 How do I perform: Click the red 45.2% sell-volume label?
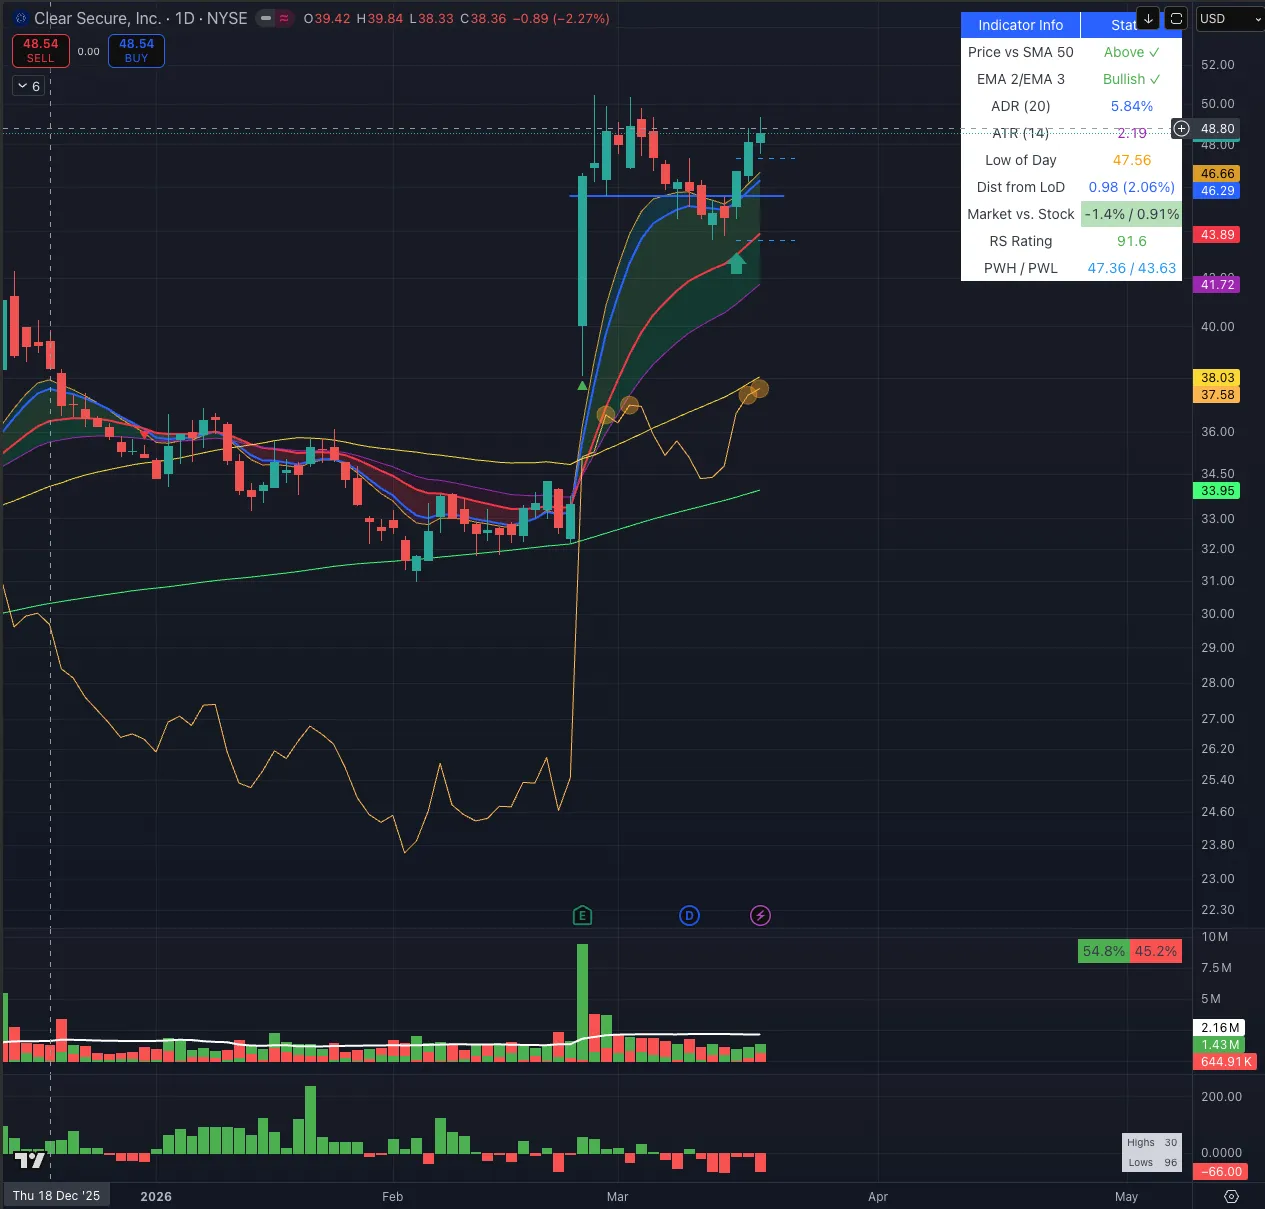tap(1155, 951)
